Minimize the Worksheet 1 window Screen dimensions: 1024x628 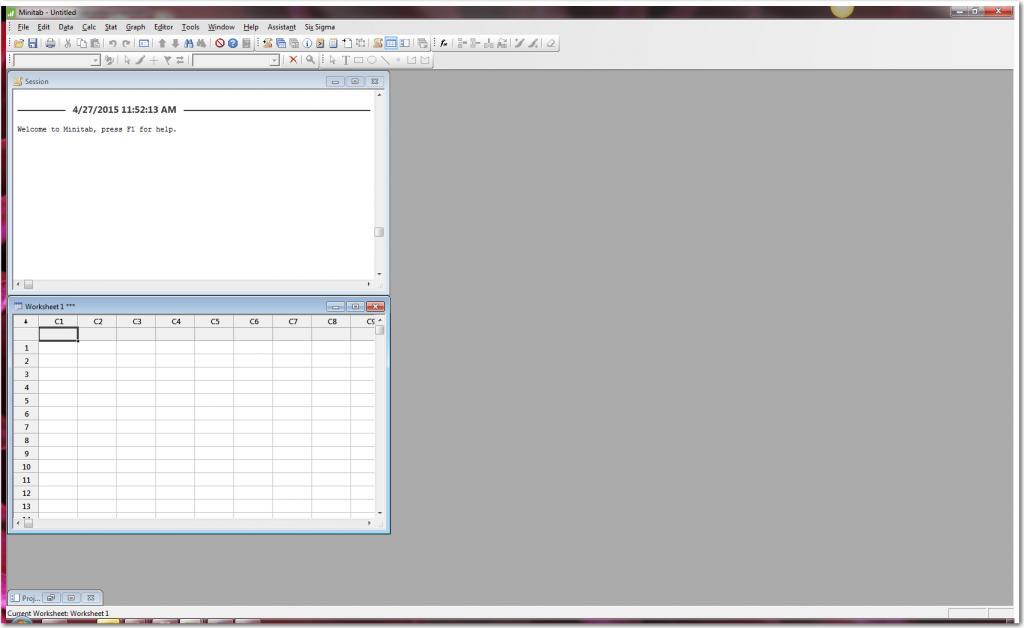tap(335, 306)
